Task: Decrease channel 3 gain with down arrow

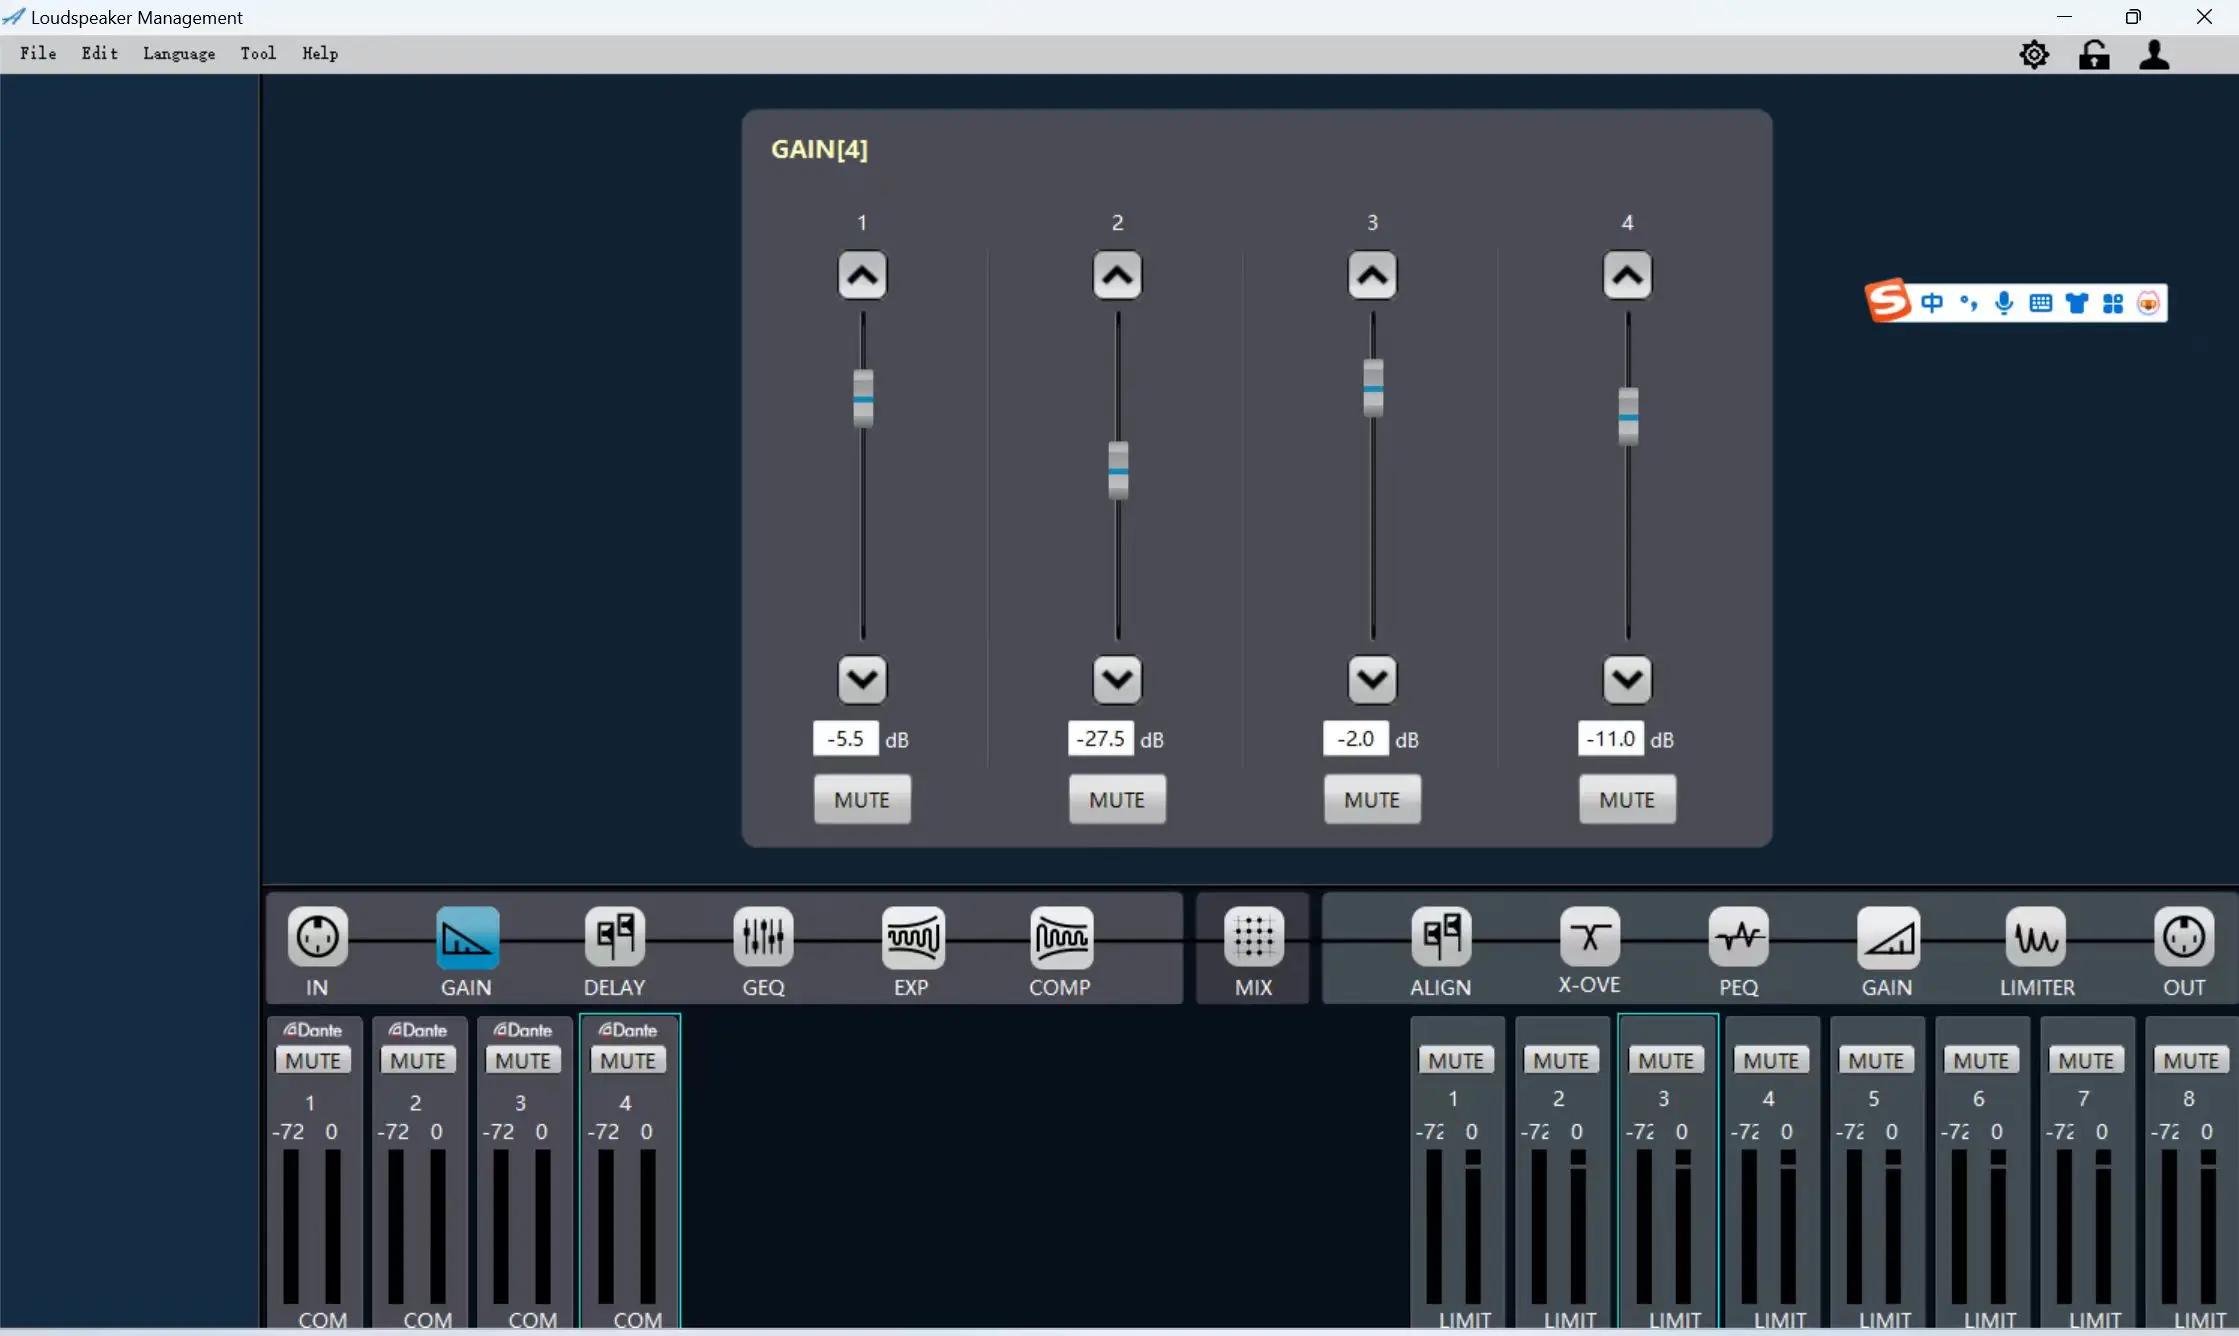Action: click(1372, 680)
